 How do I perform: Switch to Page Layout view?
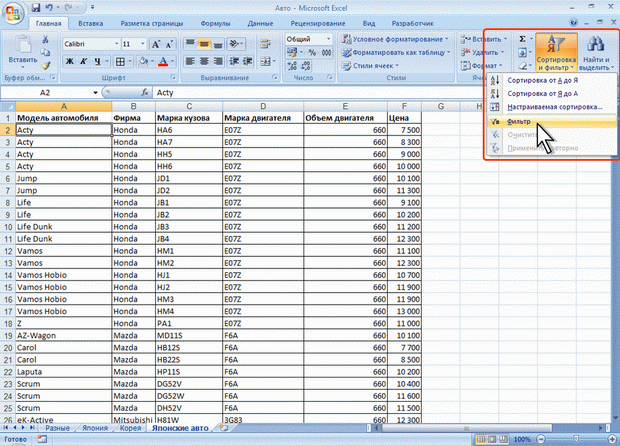coord(492,439)
